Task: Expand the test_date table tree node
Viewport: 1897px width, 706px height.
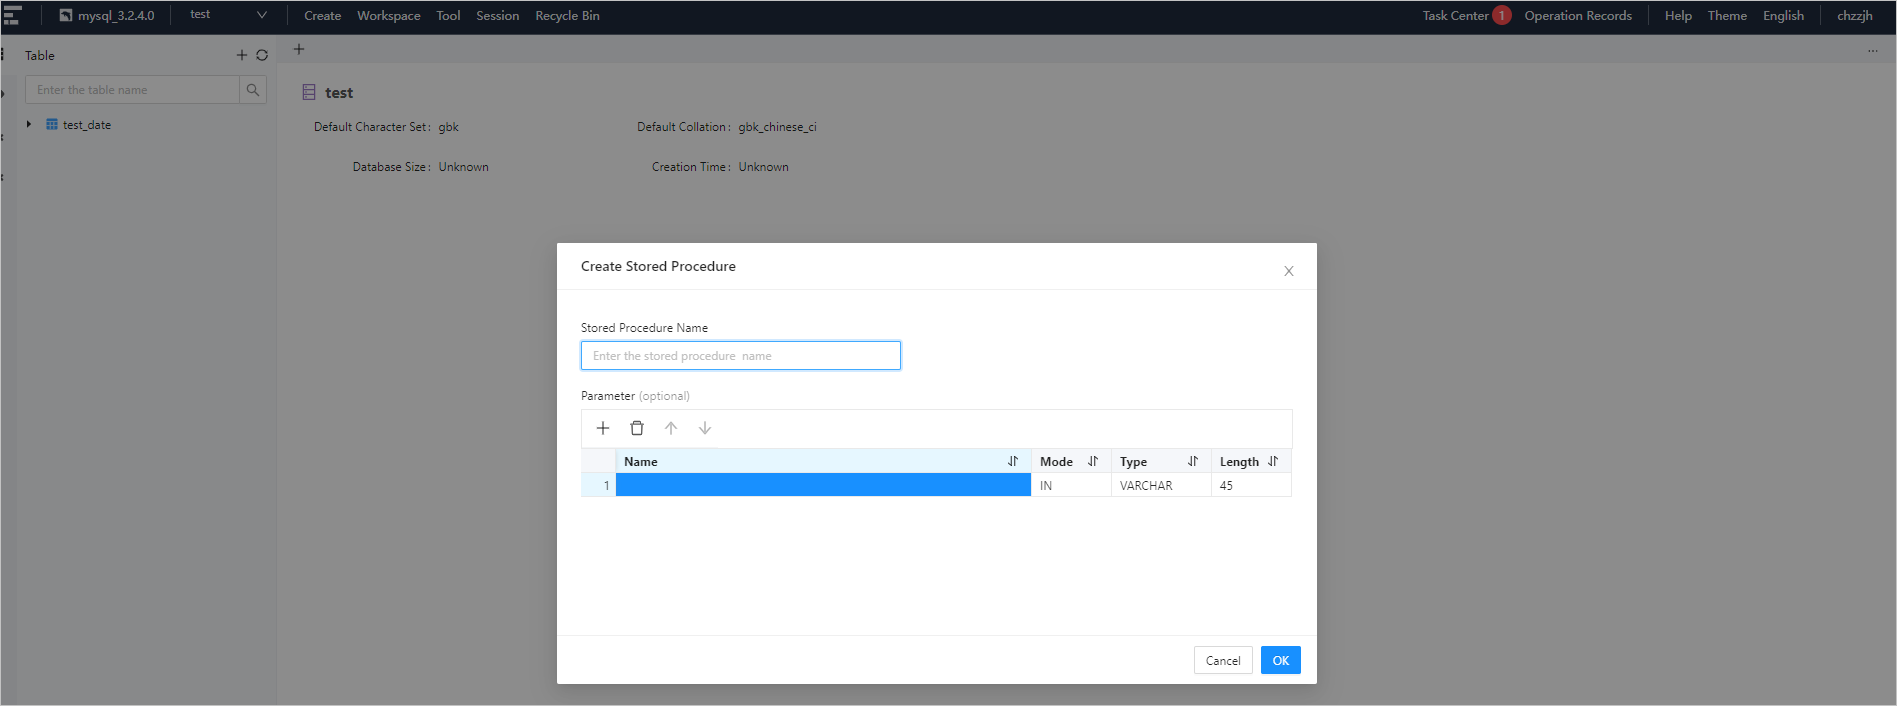Action: 29,125
